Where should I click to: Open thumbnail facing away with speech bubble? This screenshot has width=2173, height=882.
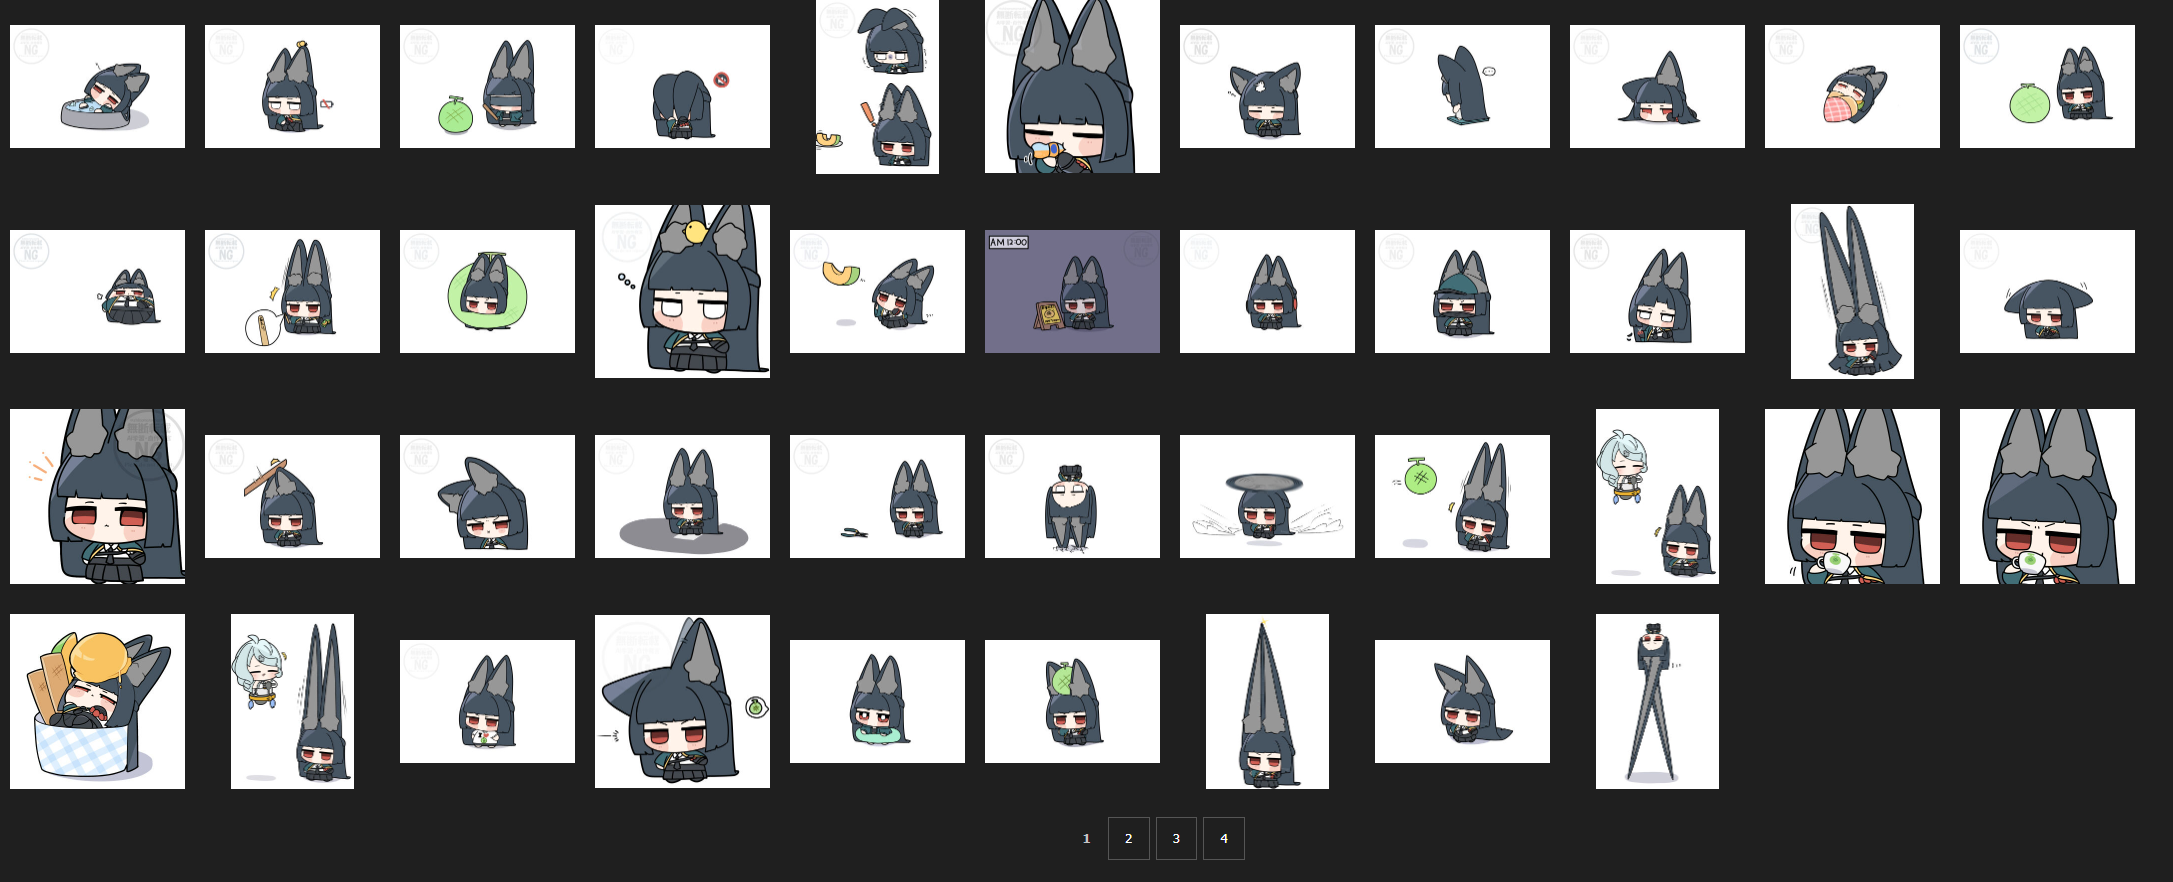pos(1462,86)
